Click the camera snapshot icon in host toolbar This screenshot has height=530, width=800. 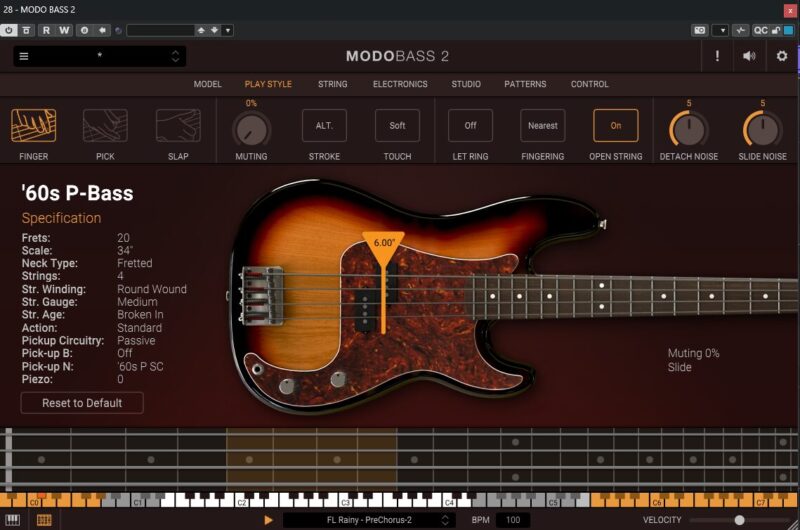click(x=700, y=31)
